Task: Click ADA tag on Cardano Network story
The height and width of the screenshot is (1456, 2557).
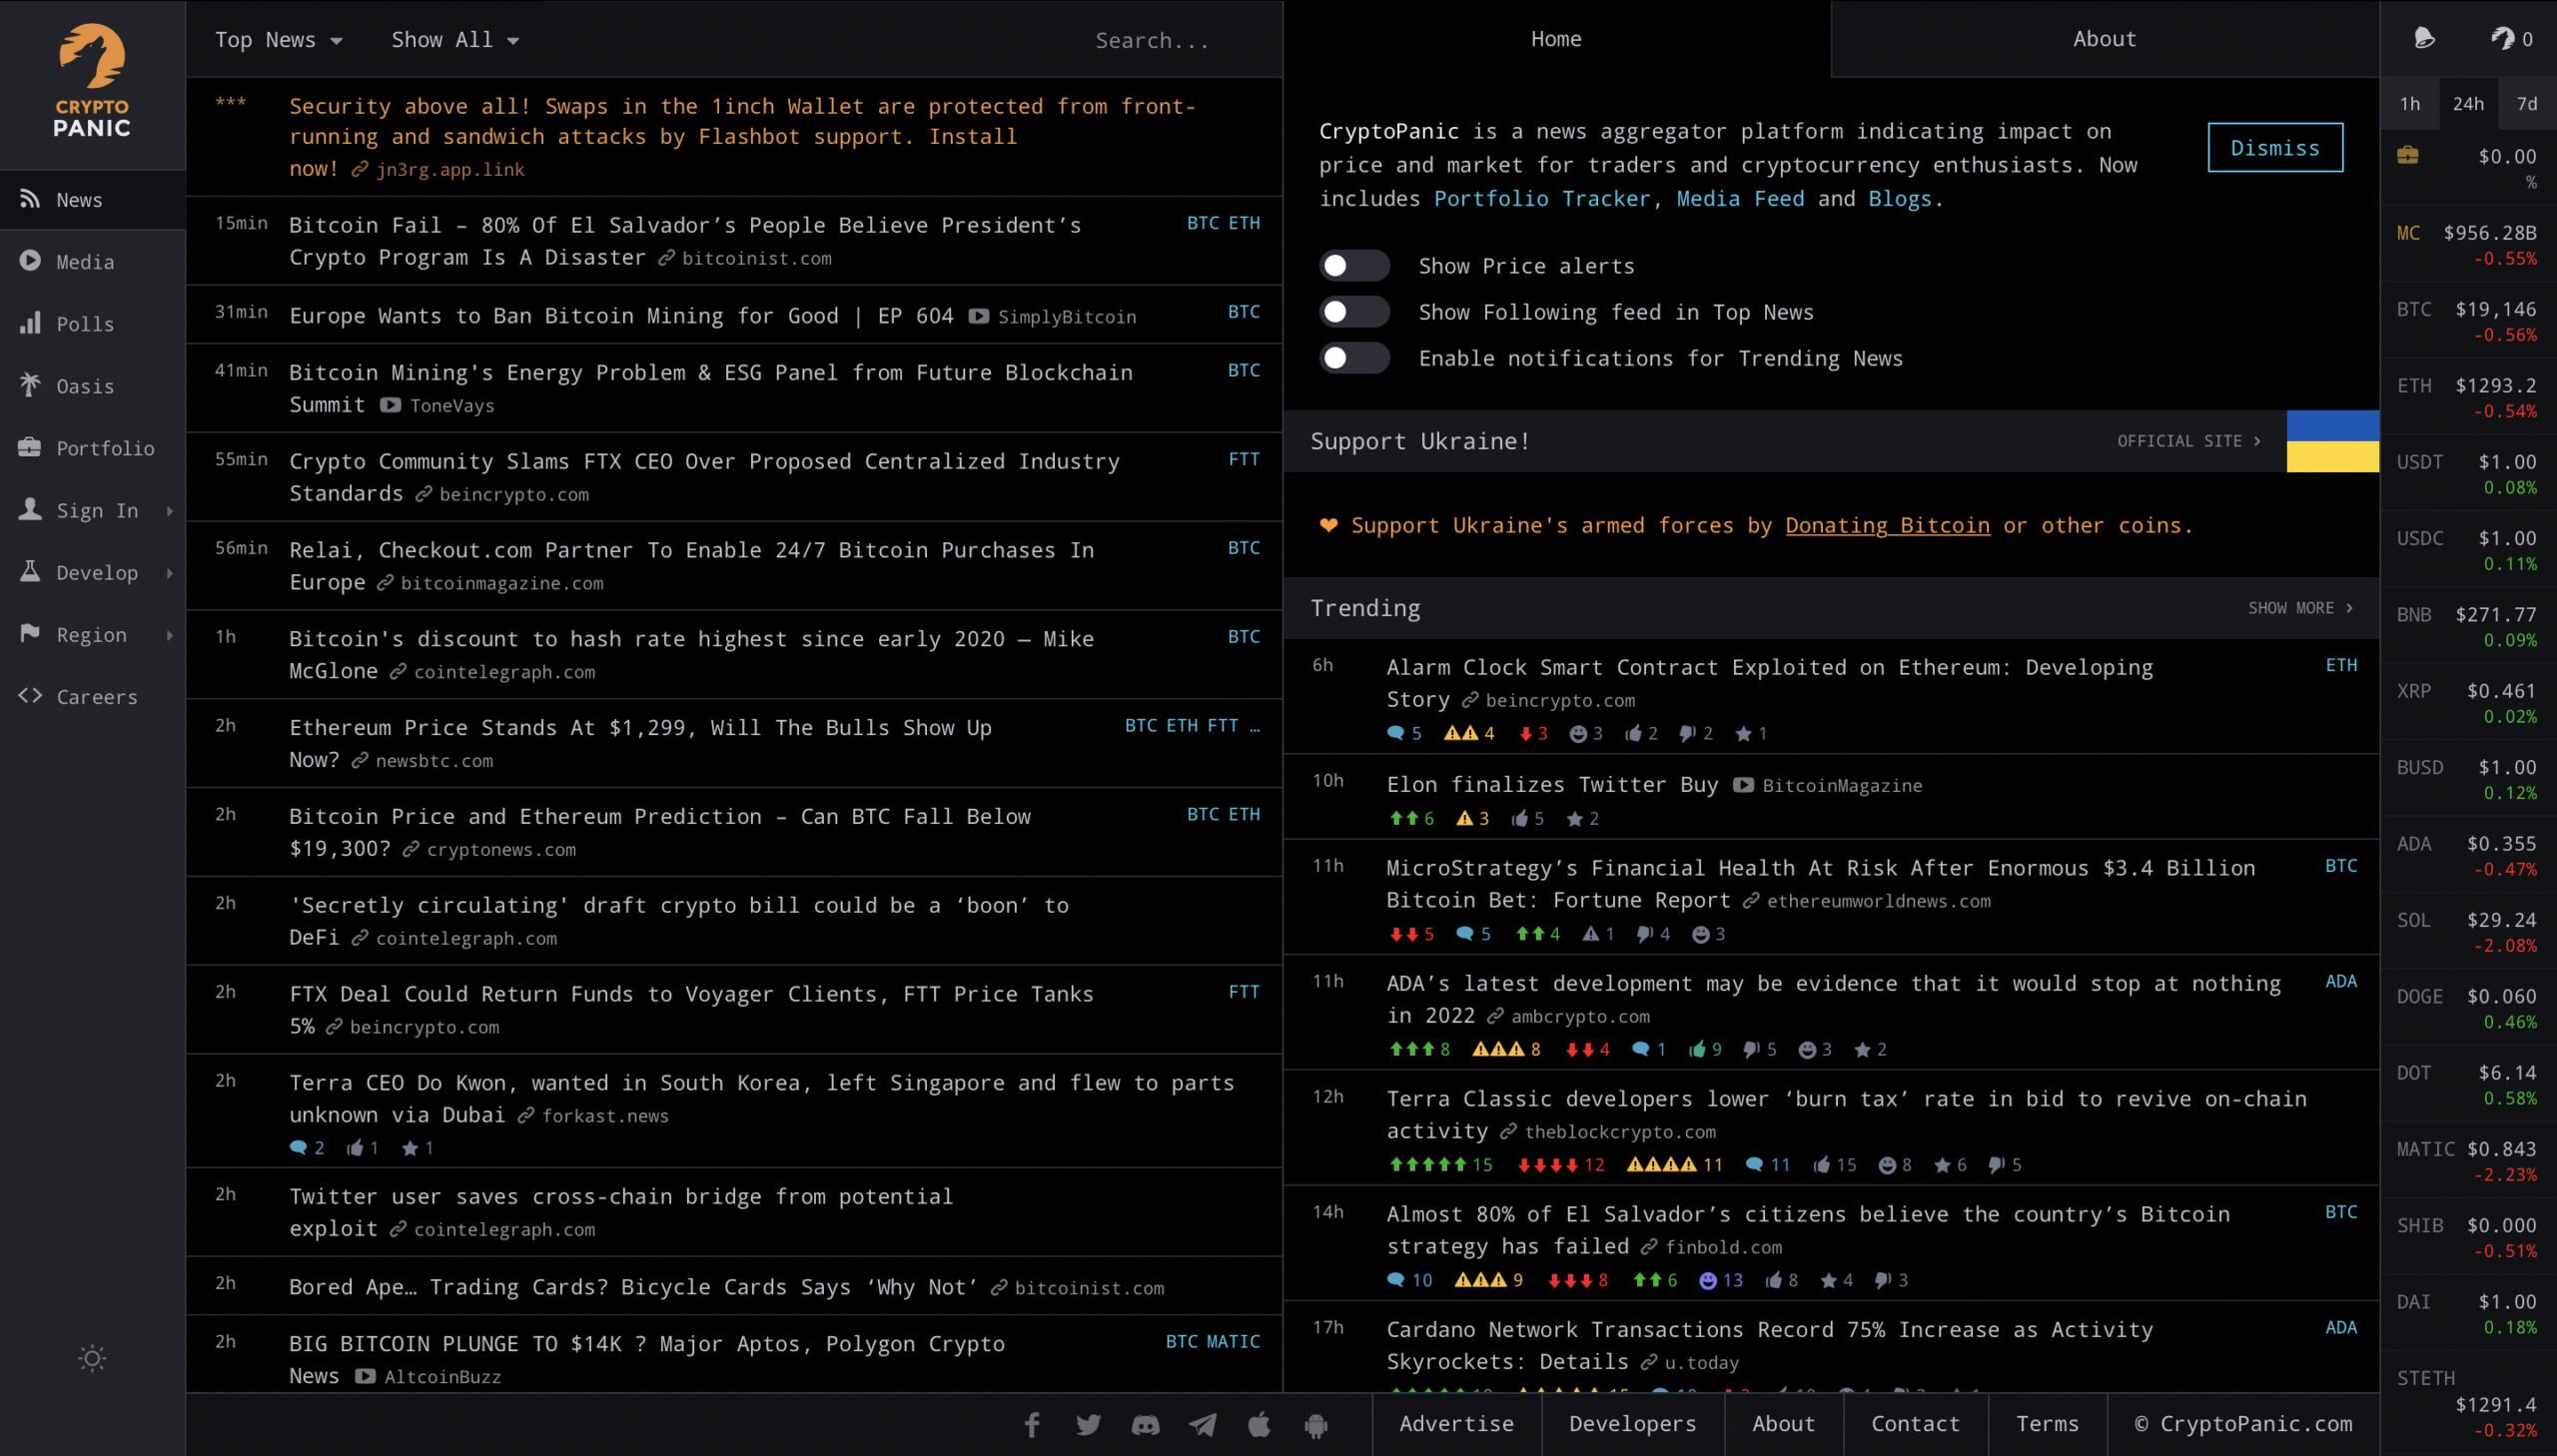Action: [x=2340, y=1327]
